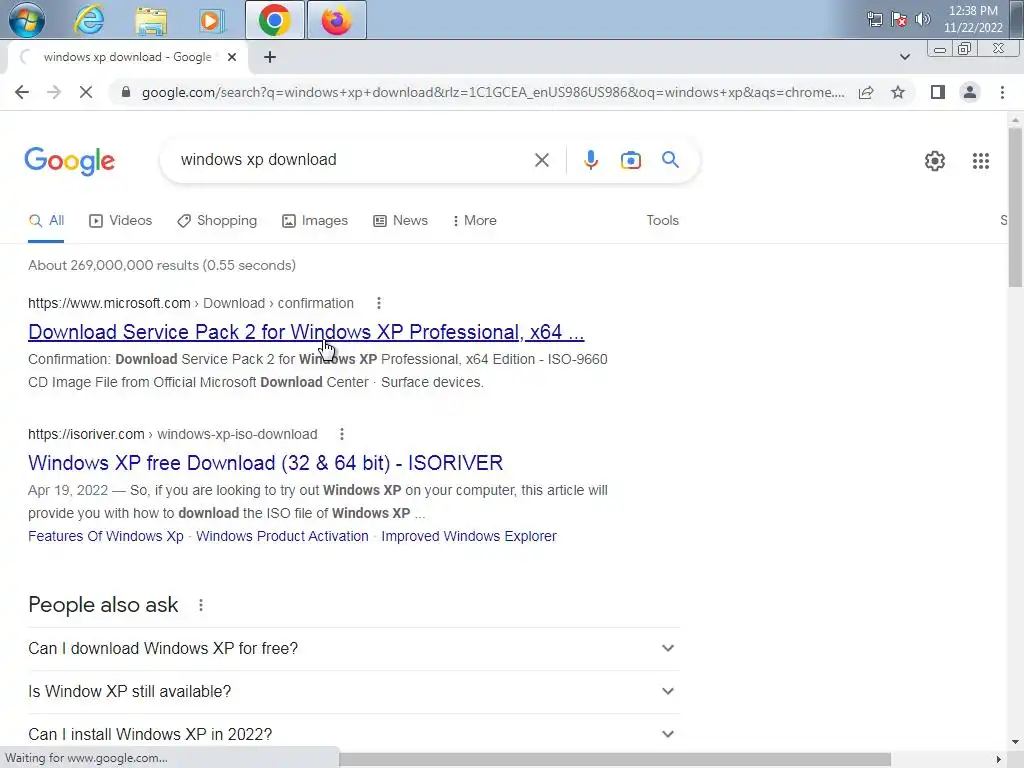Open the tab search dropdown arrow
Screen dimensions: 1024x768
[x=904, y=57]
